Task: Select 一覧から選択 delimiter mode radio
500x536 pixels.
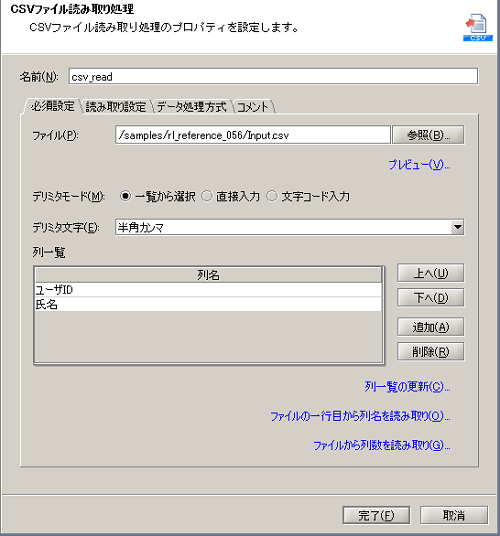Action: (125, 196)
